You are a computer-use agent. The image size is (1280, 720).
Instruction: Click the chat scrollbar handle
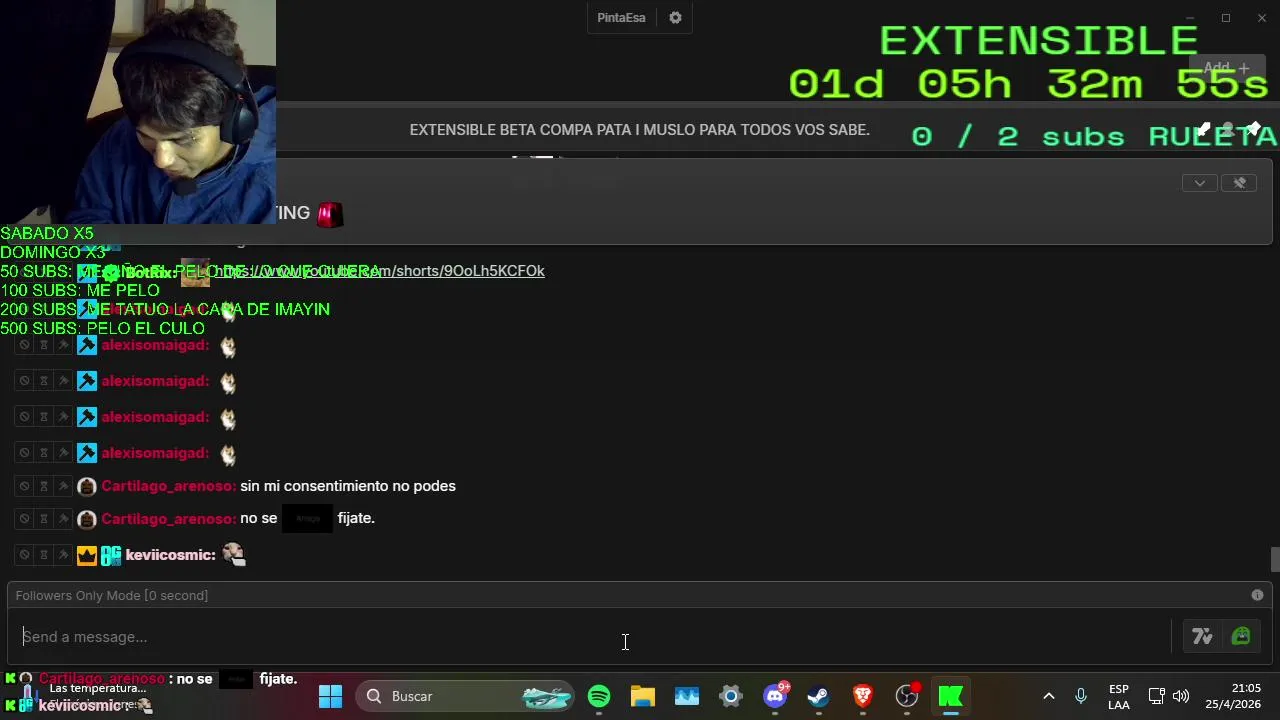coord(1275,559)
